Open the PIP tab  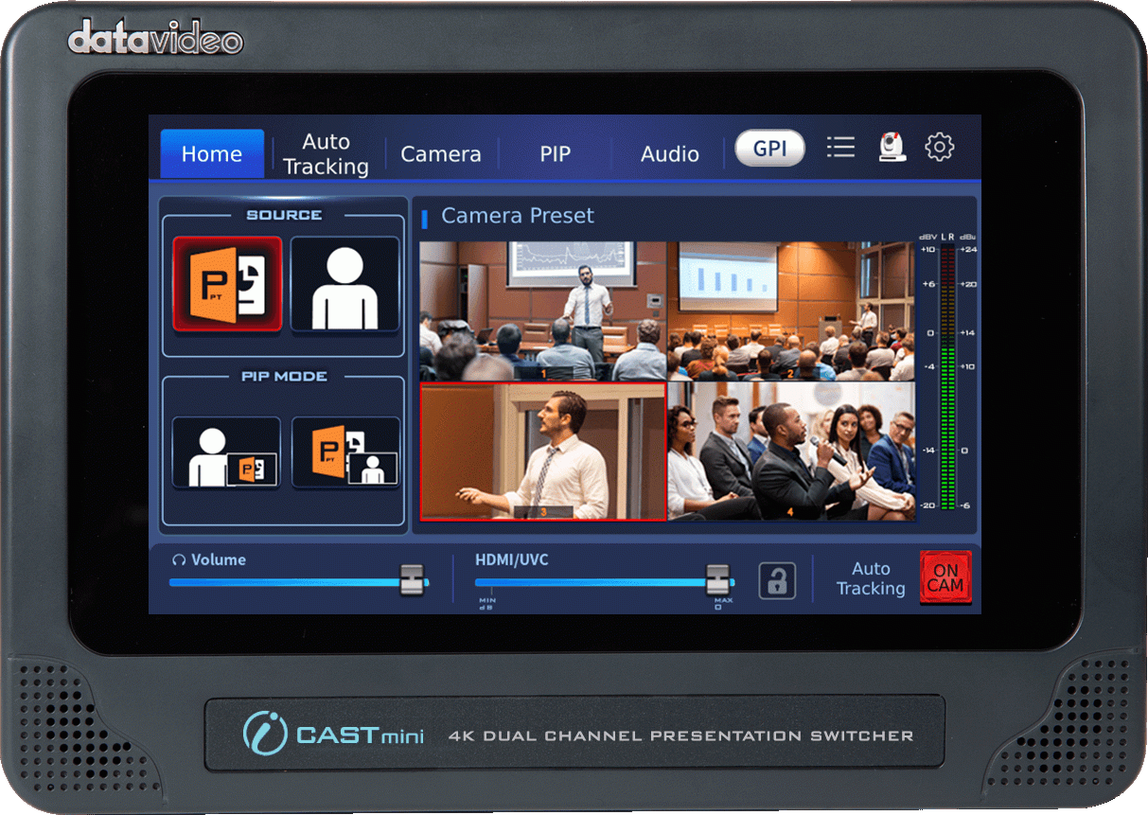555,154
